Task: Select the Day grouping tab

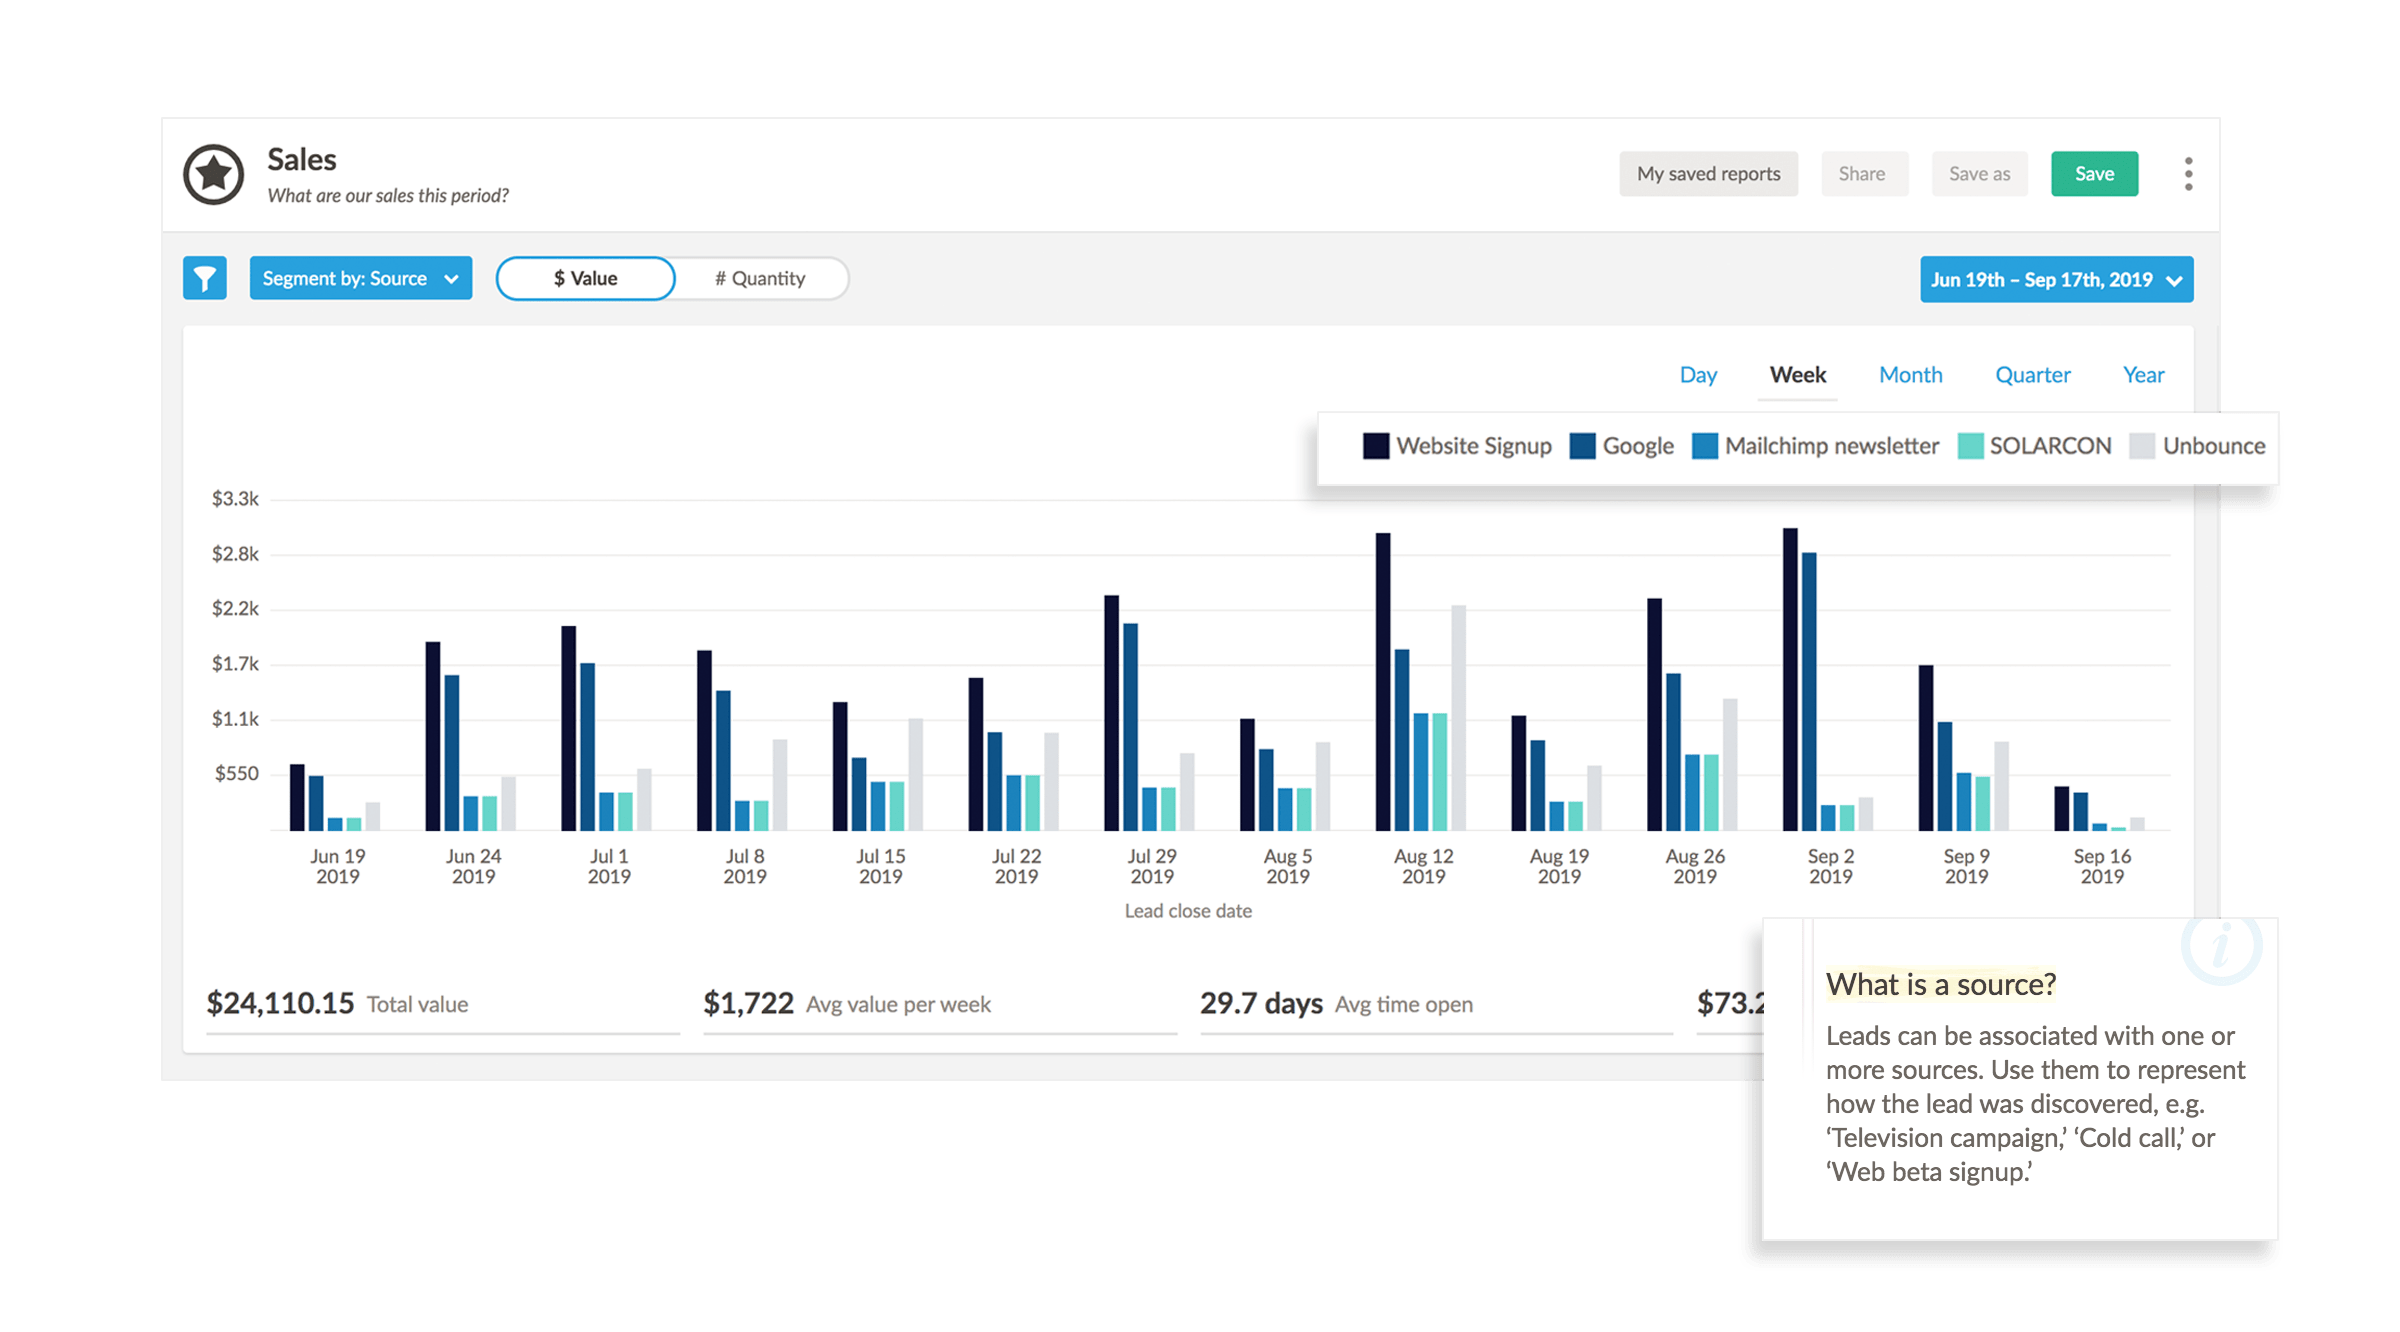Action: [1698, 375]
